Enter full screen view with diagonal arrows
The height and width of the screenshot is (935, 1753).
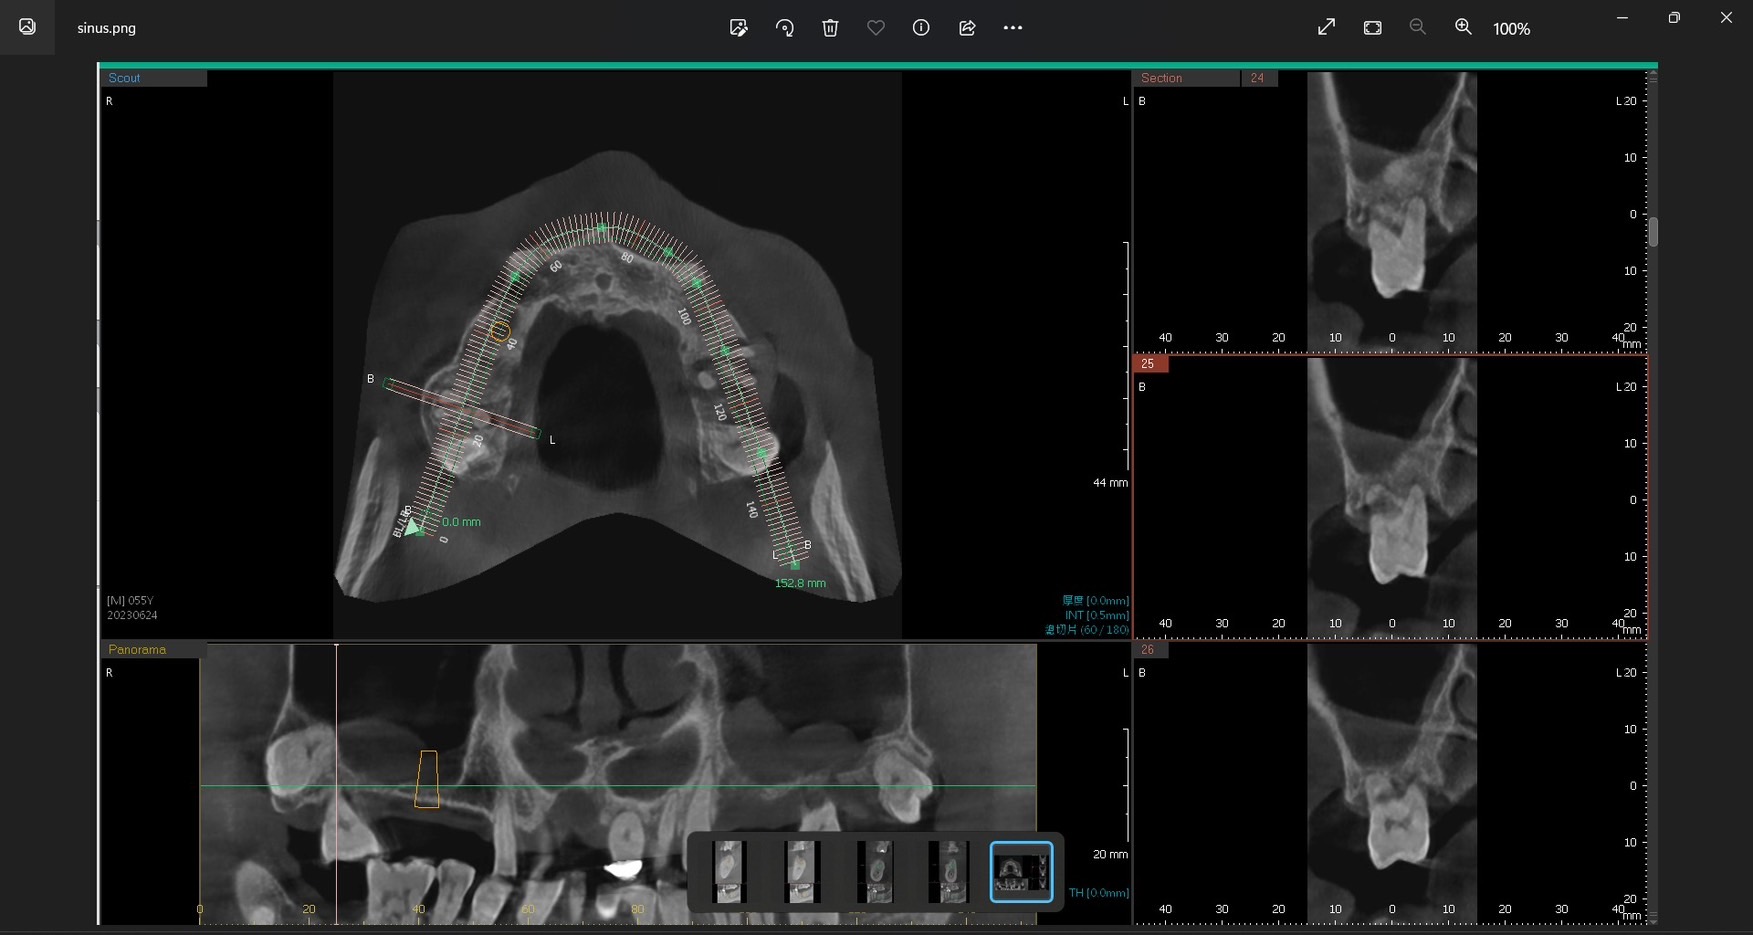pyautogui.click(x=1327, y=28)
